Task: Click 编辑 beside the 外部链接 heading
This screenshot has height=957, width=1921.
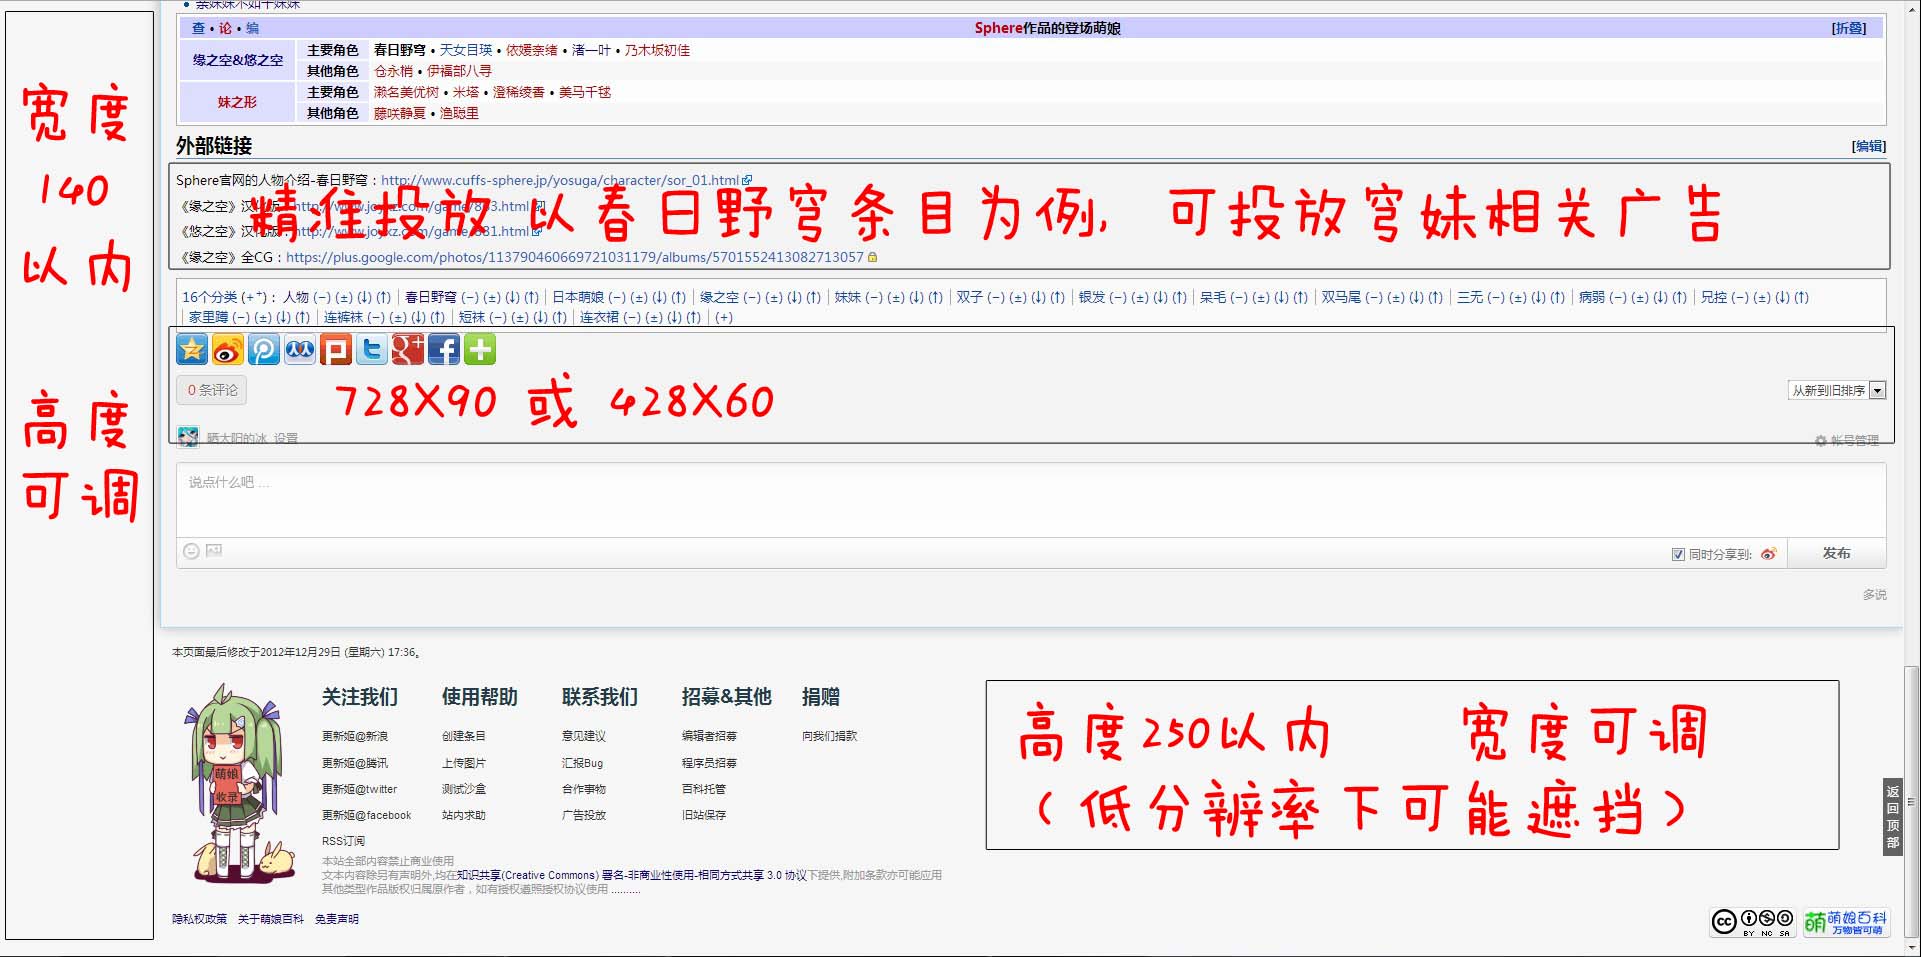Action: pyautogui.click(x=1868, y=146)
